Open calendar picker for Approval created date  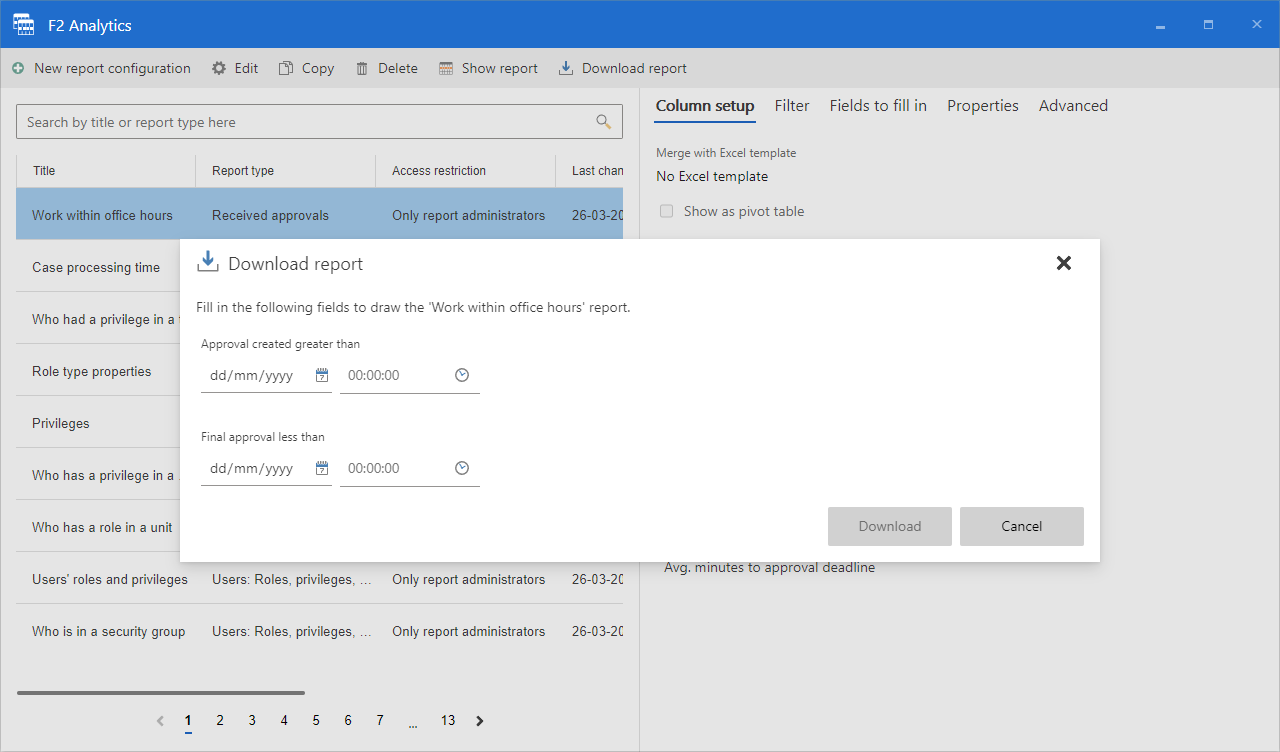click(x=322, y=375)
